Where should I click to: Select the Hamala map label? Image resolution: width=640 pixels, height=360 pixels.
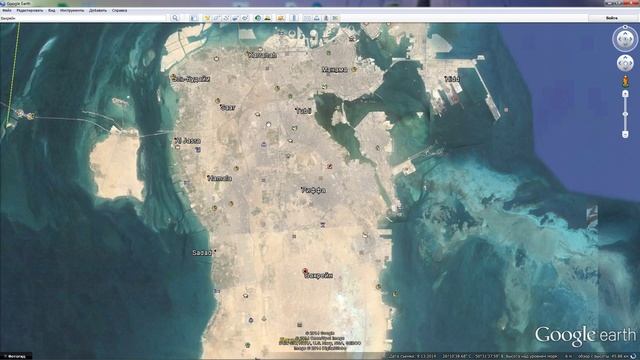click(220, 178)
